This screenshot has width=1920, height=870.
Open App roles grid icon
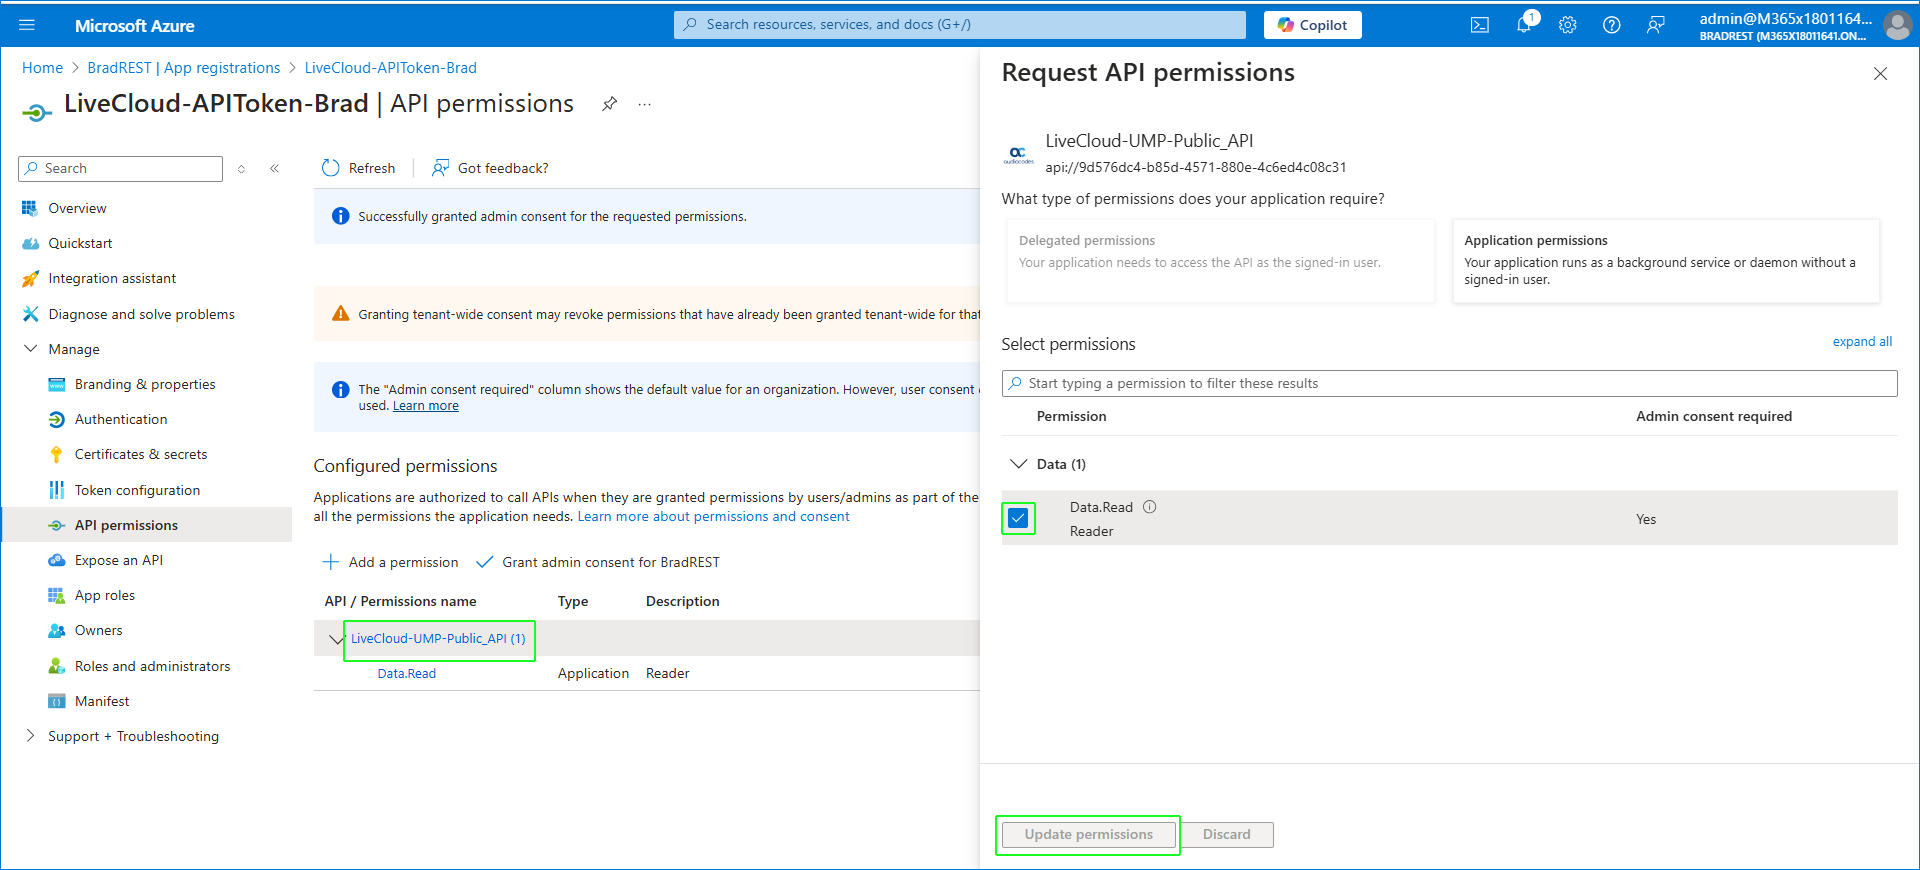pos(57,595)
